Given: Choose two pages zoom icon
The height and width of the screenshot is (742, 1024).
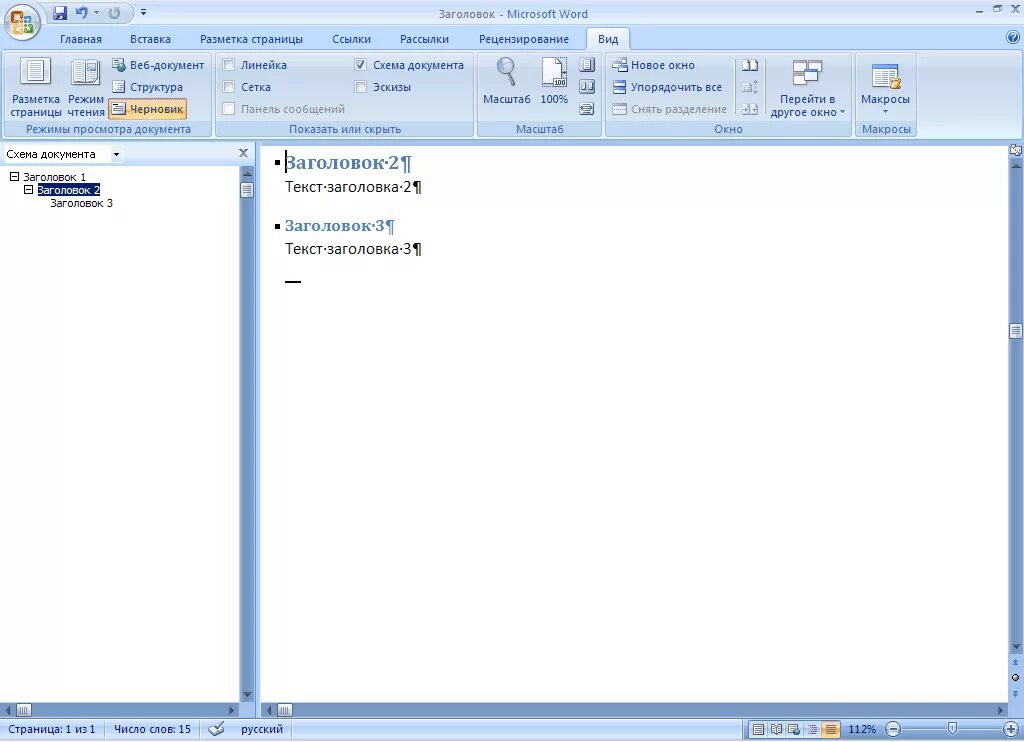Looking at the screenshot, I should coord(587,86).
